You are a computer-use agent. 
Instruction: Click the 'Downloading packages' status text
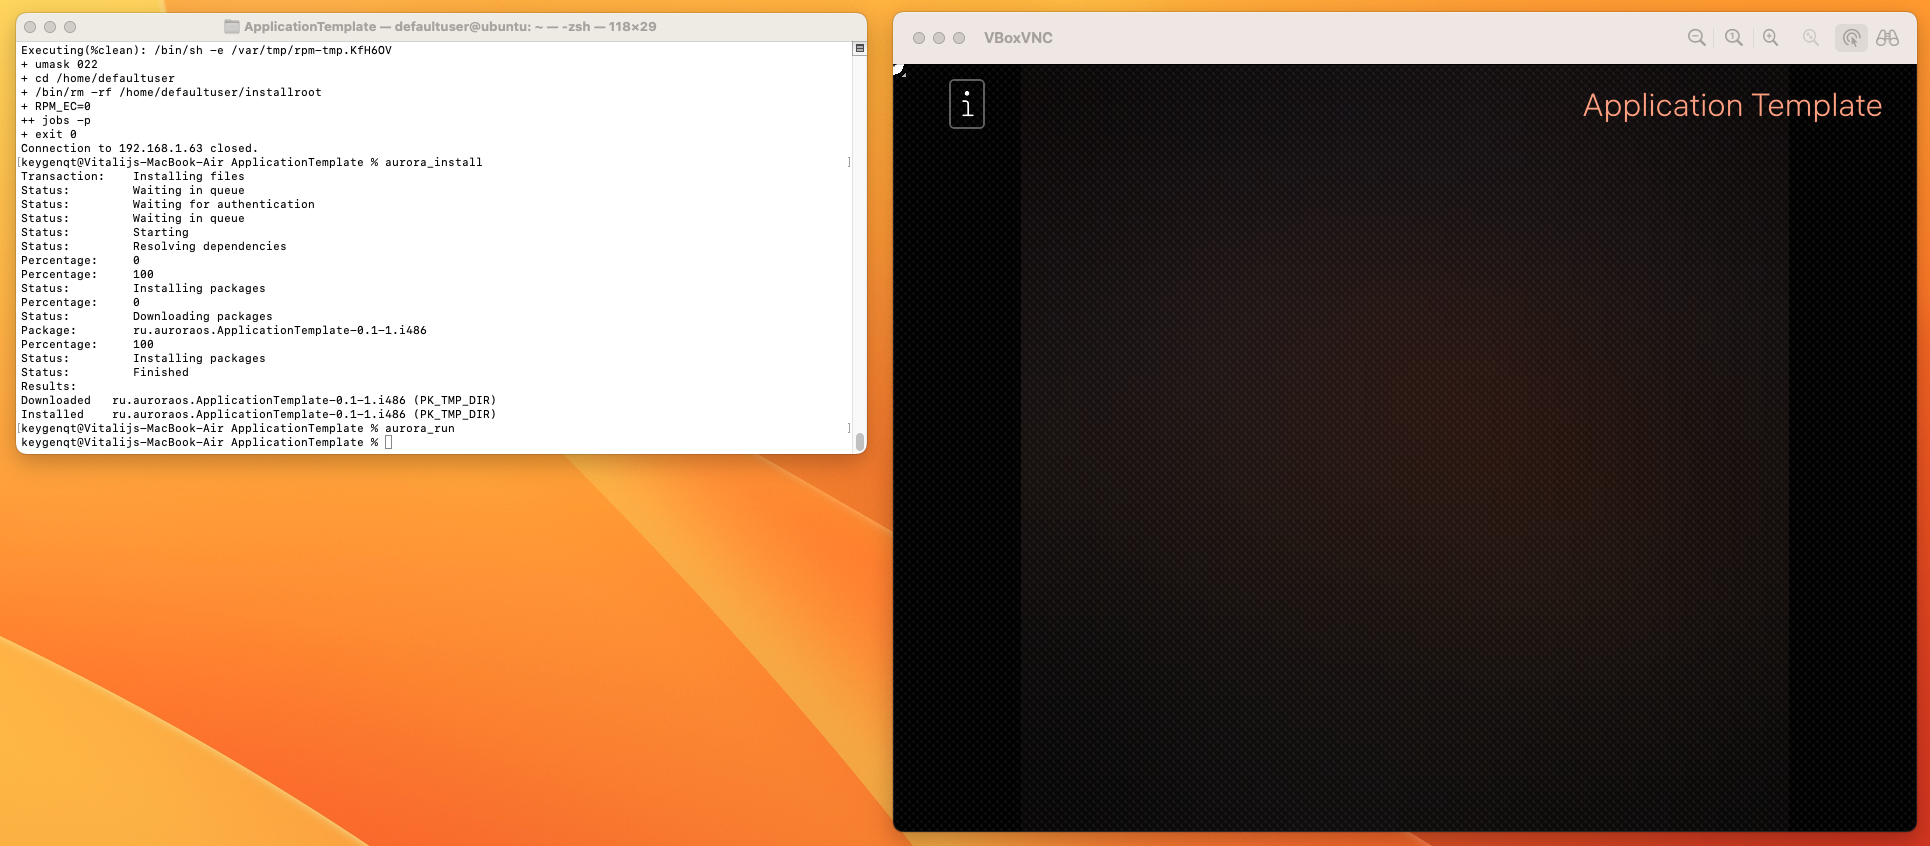click(x=203, y=316)
